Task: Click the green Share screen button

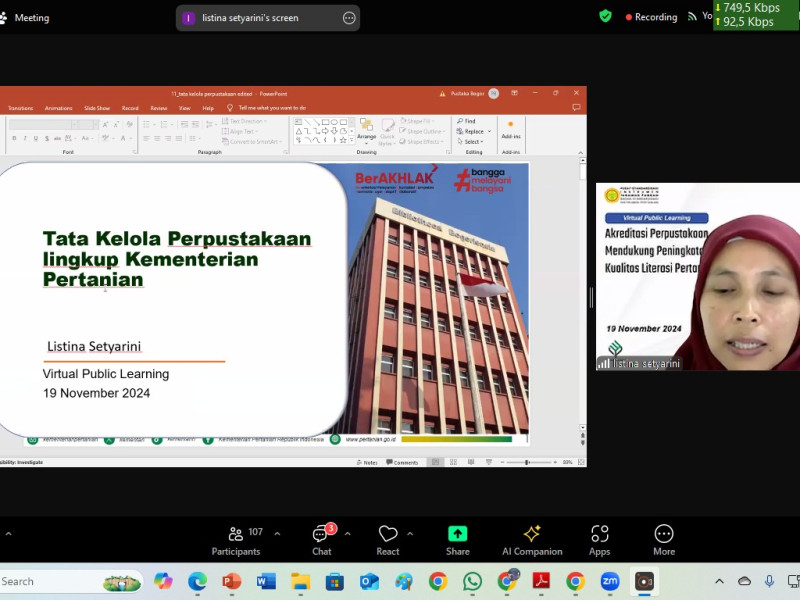Action: coord(457,540)
